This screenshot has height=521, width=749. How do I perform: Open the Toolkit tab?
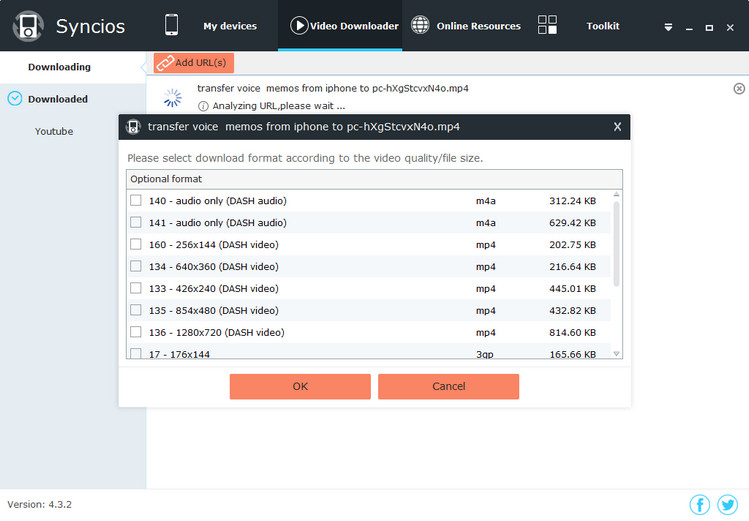click(603, 26)
